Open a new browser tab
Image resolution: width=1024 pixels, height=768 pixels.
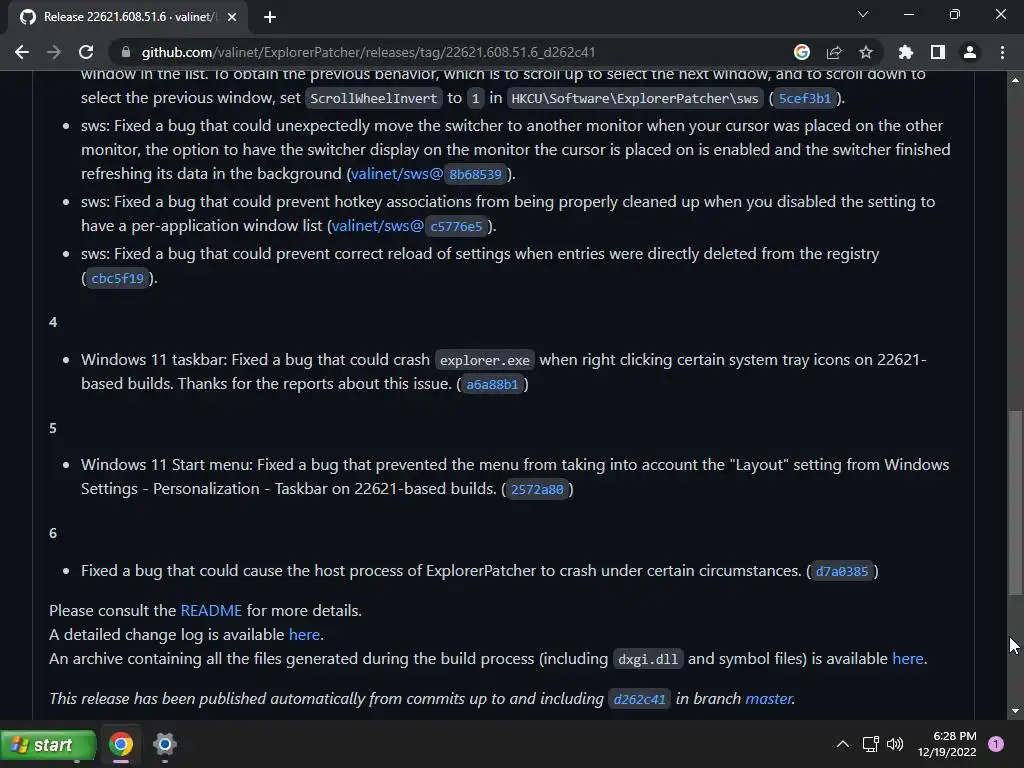point(270,17)
